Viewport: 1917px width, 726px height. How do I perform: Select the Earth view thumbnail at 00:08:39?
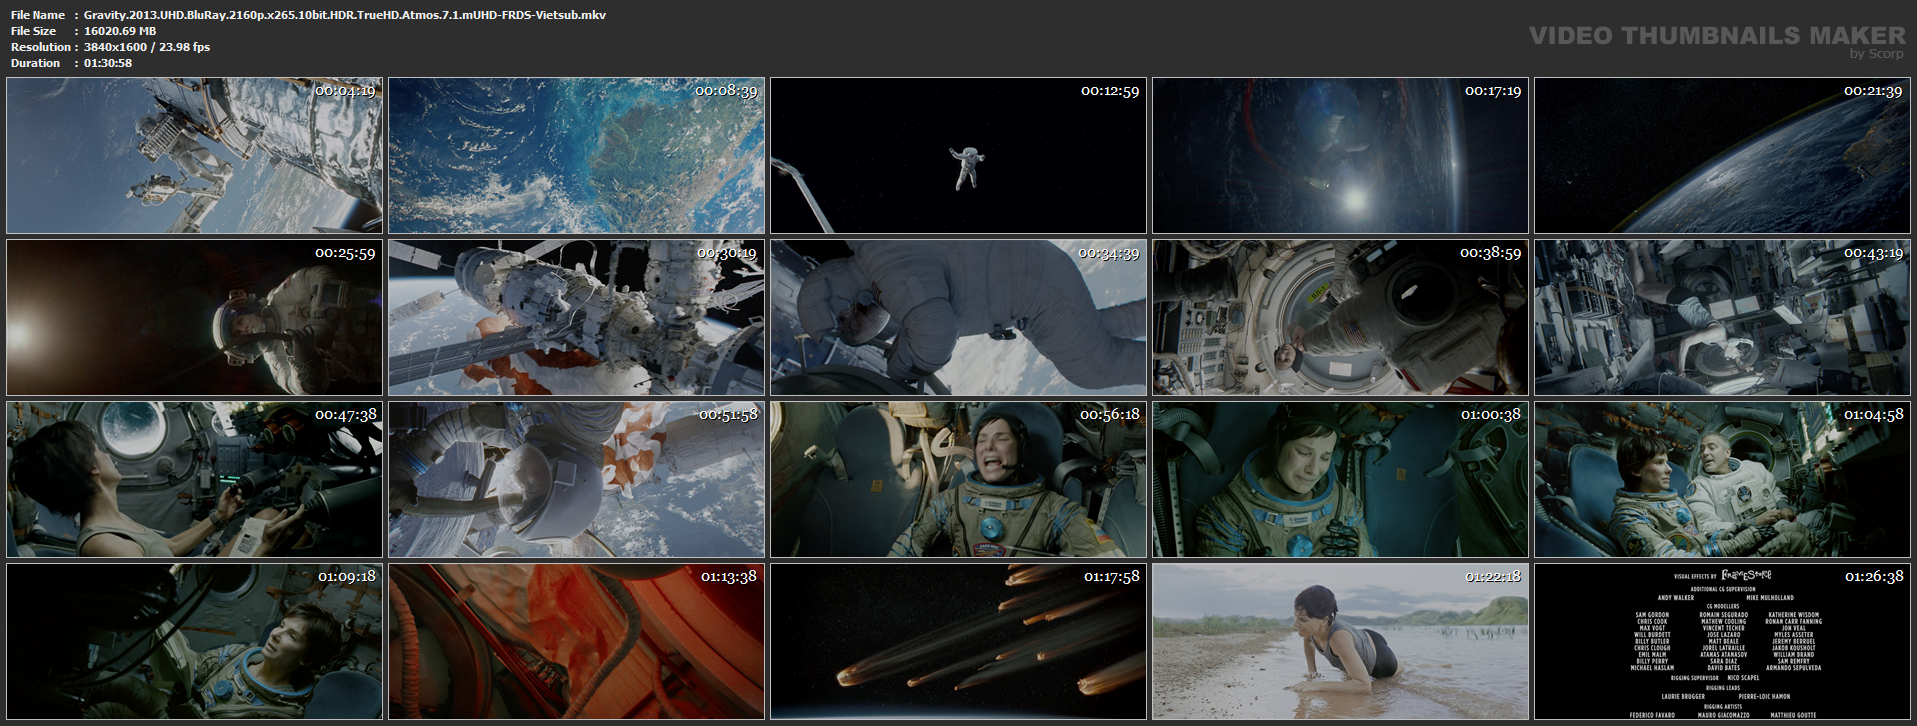click(x=576, y=156)
